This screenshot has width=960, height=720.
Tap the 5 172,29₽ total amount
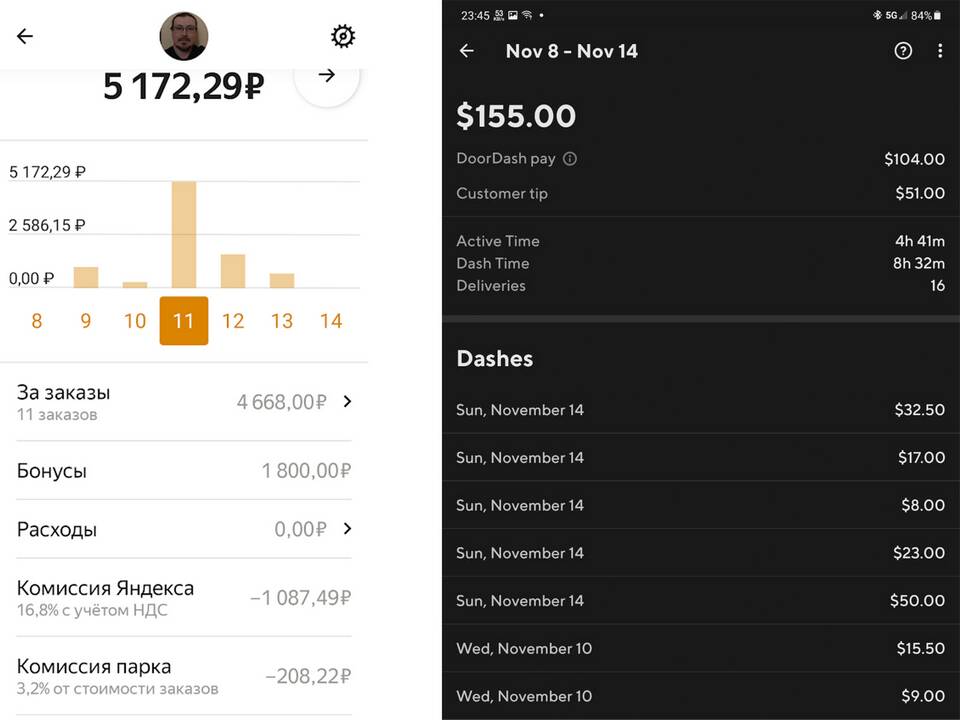click(x=184, y=86)
